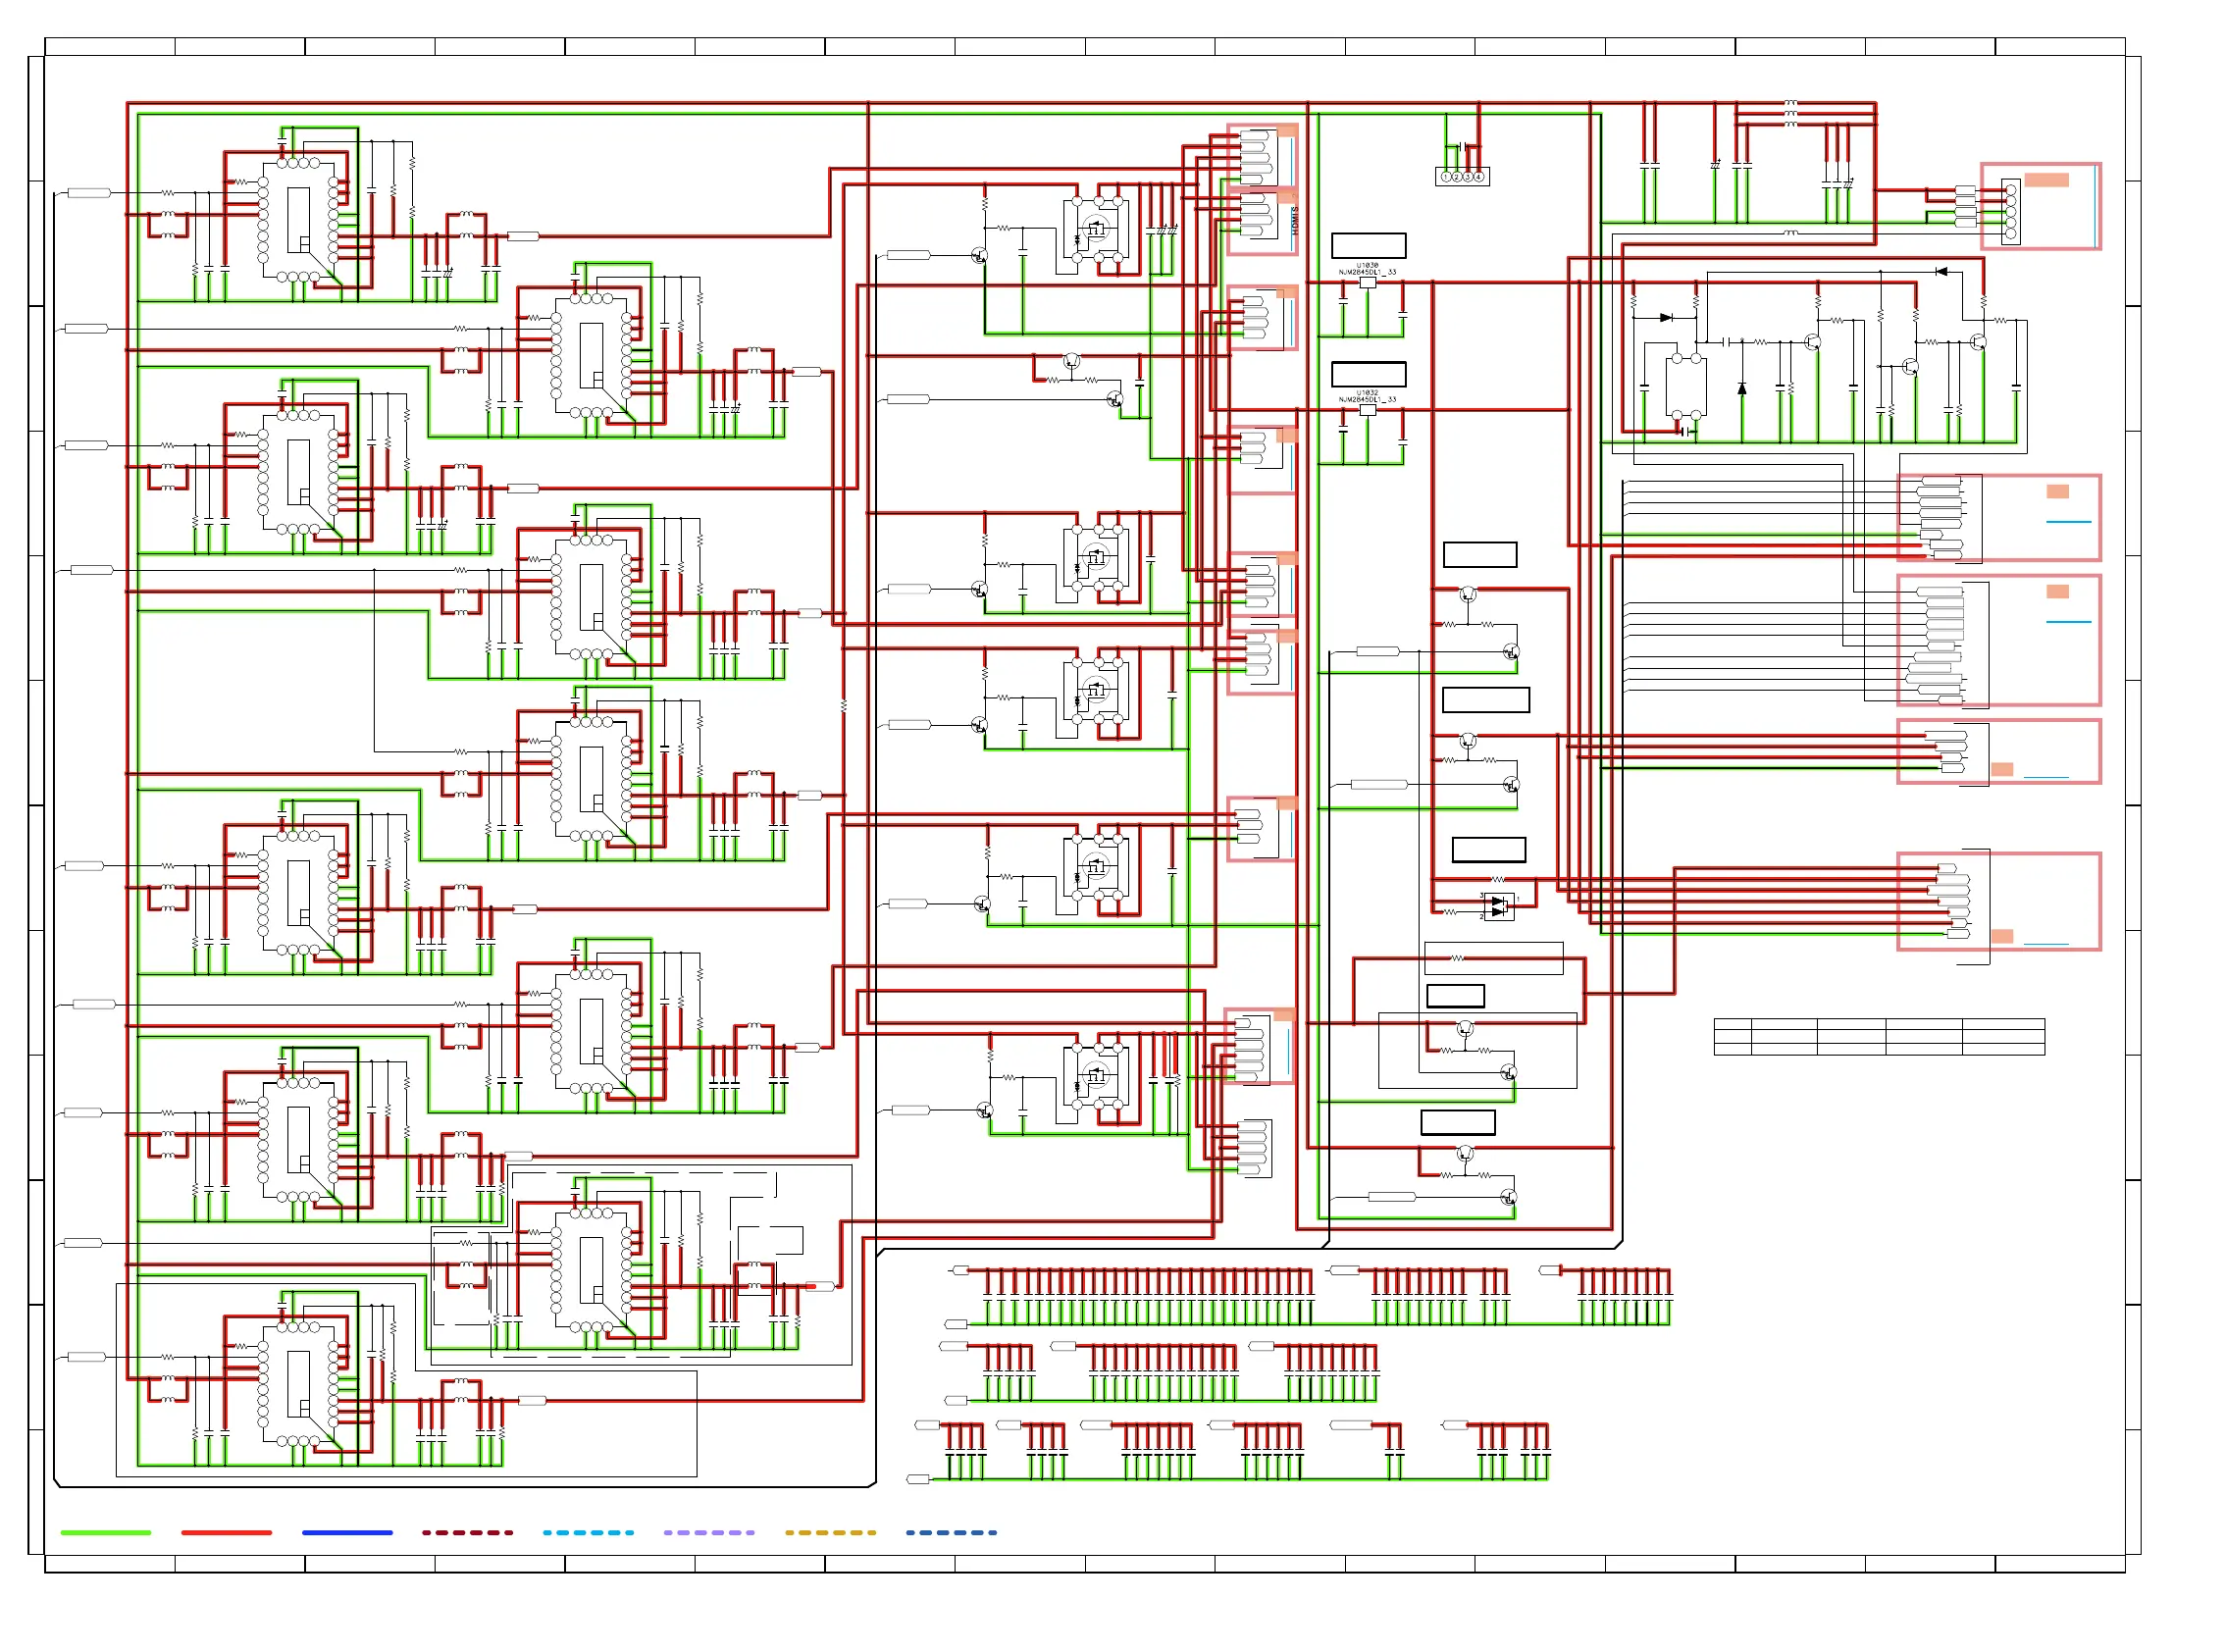Click the solid red legend line
This screenshot has height=1652, width=2225.
[x=226, y=1532]
